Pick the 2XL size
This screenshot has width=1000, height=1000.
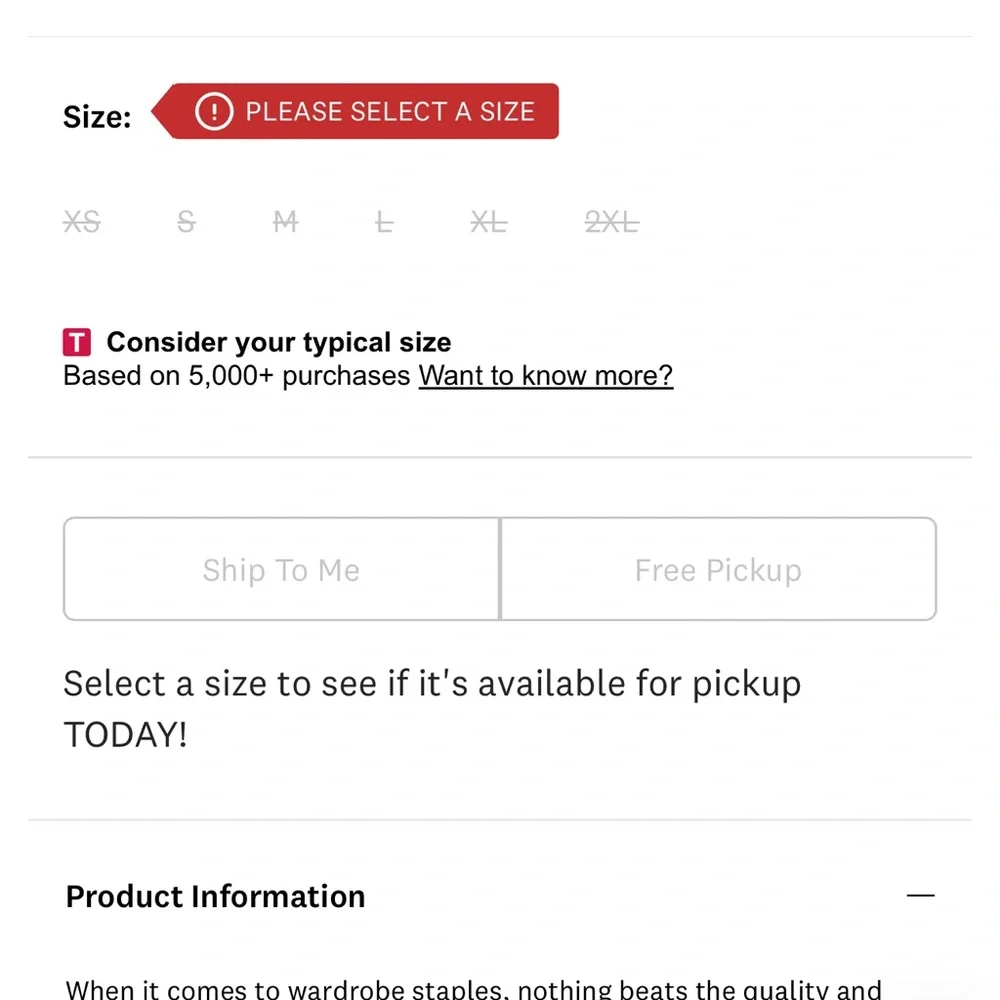612,222
